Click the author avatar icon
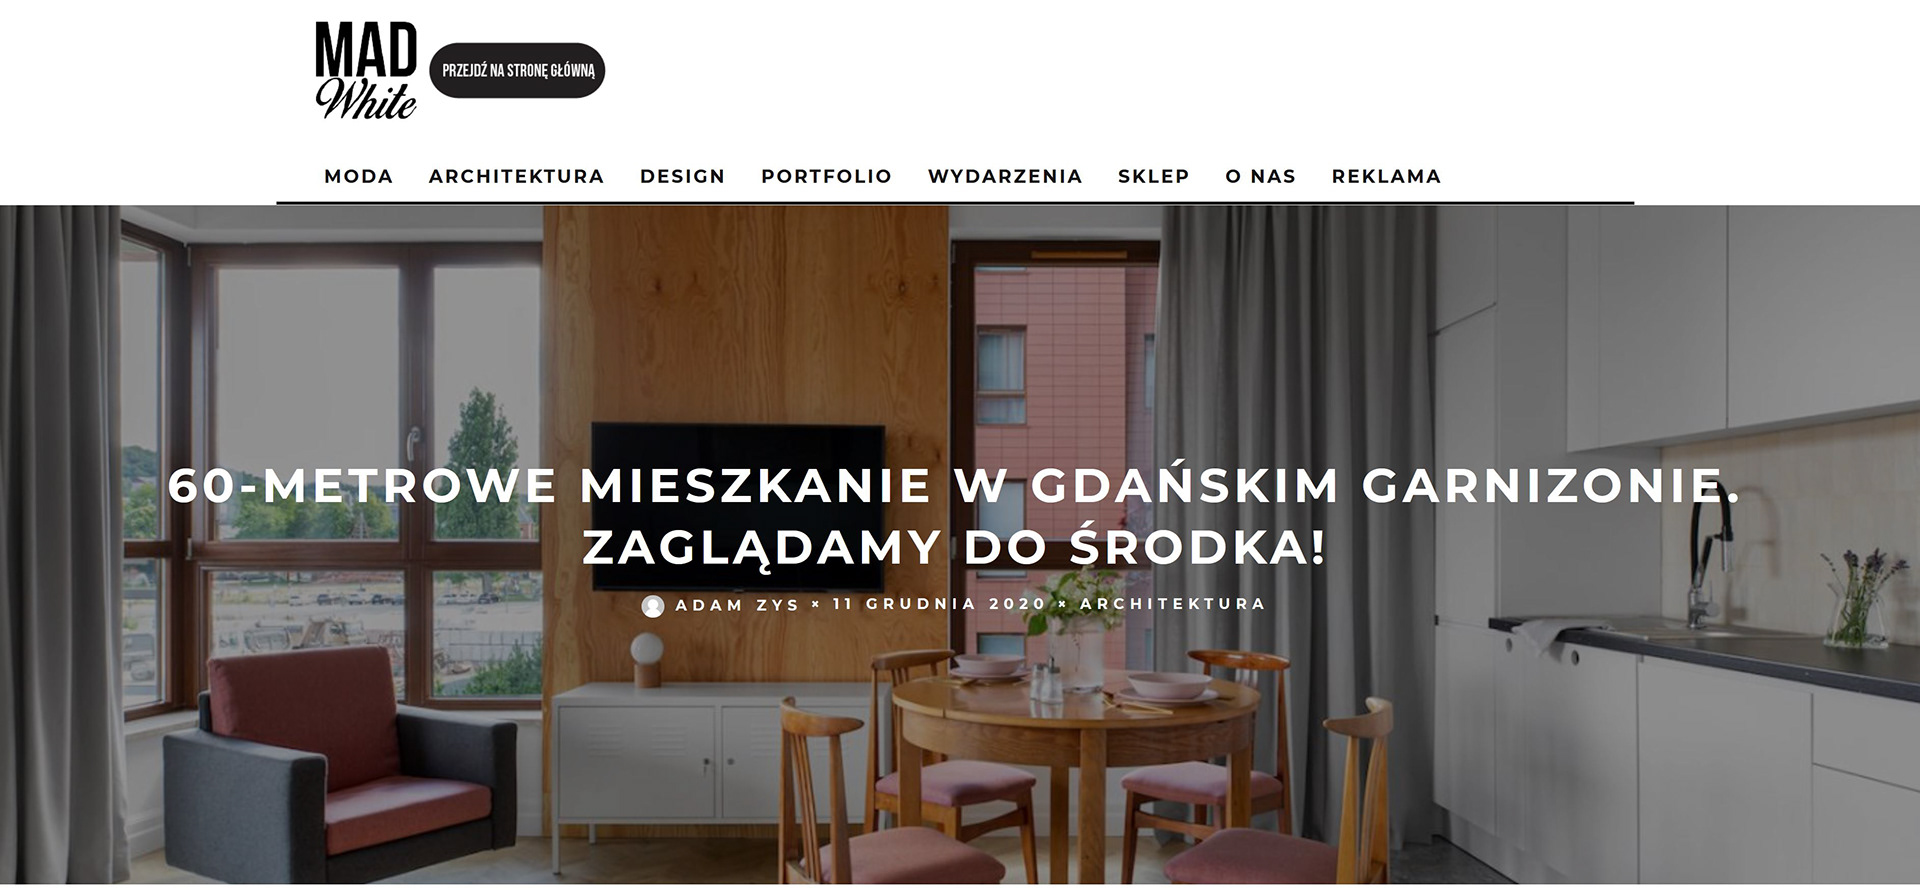The image size is (1920, 889). pyautogui.click(x=653, y=606)
